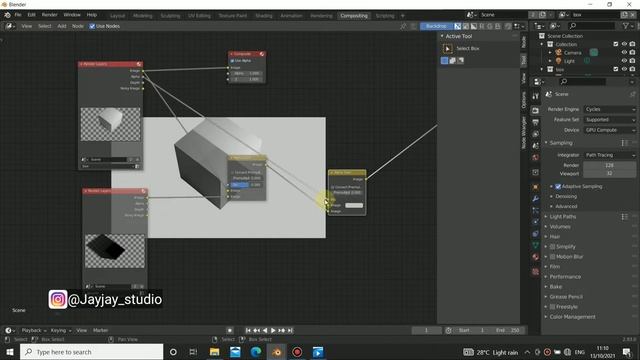The width and height of the screenshot is (640, 360).
Task: Toggle the Adaptive Sampling checkbox
Action: 558,187
